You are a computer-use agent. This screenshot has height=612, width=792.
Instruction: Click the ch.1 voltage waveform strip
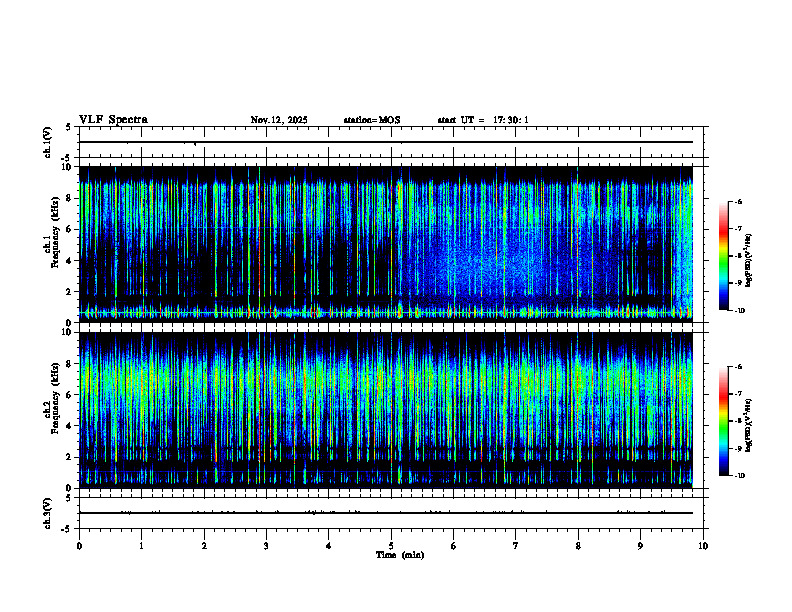coord(393,142)
